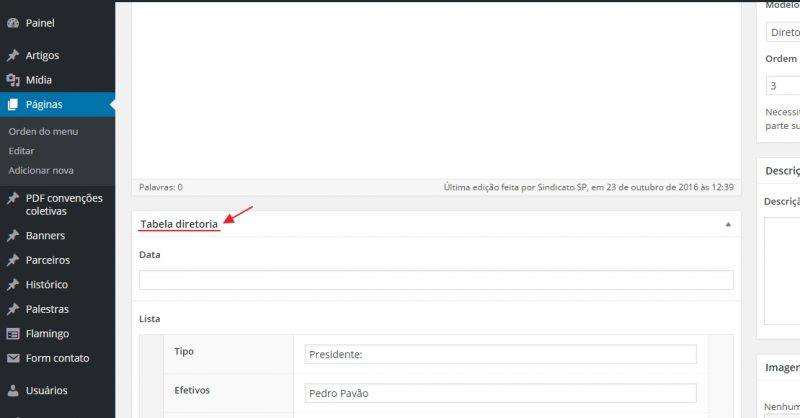The height and width of the screenshot is (418, 800).
Task: Click the Artigos pin icon
Action: [13, 56]
